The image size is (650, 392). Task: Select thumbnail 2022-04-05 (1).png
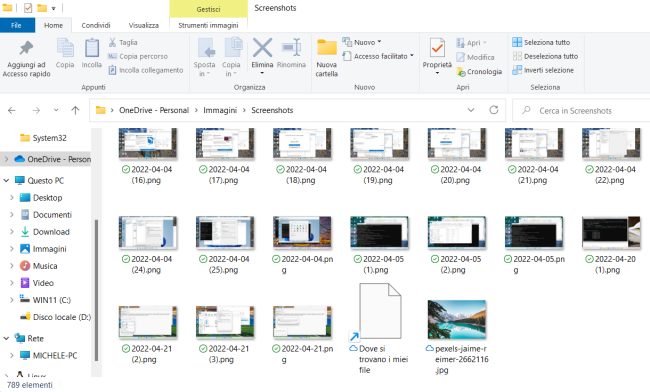[x=379, y=232]
